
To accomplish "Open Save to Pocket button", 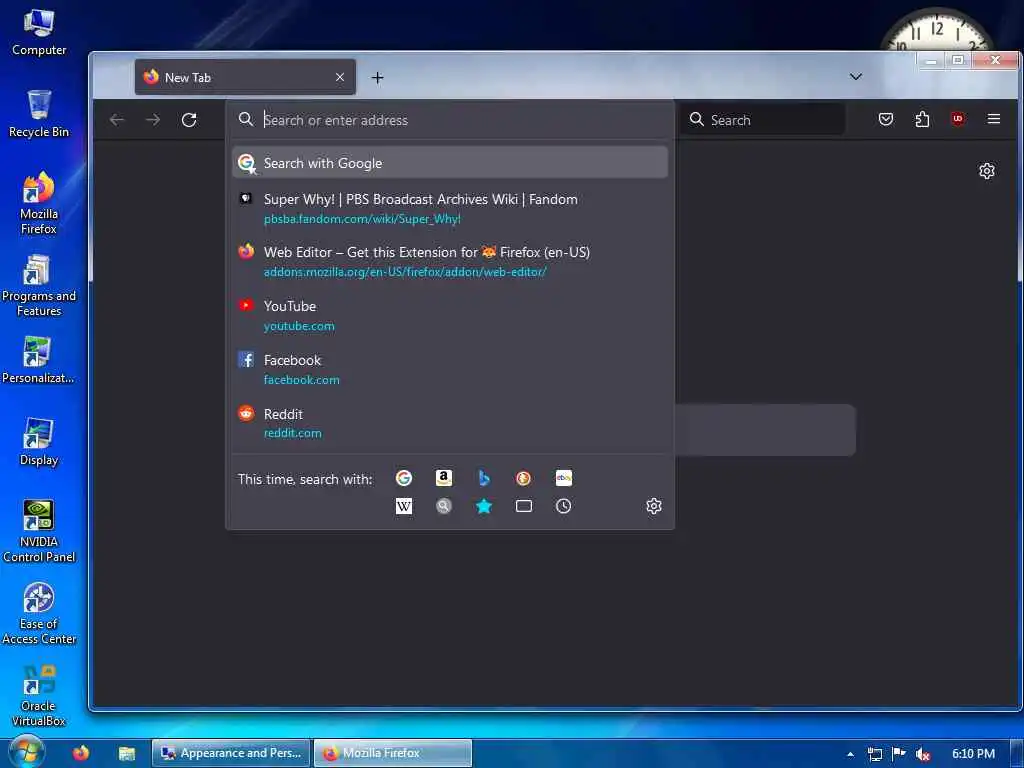I will tap(886, 120).
